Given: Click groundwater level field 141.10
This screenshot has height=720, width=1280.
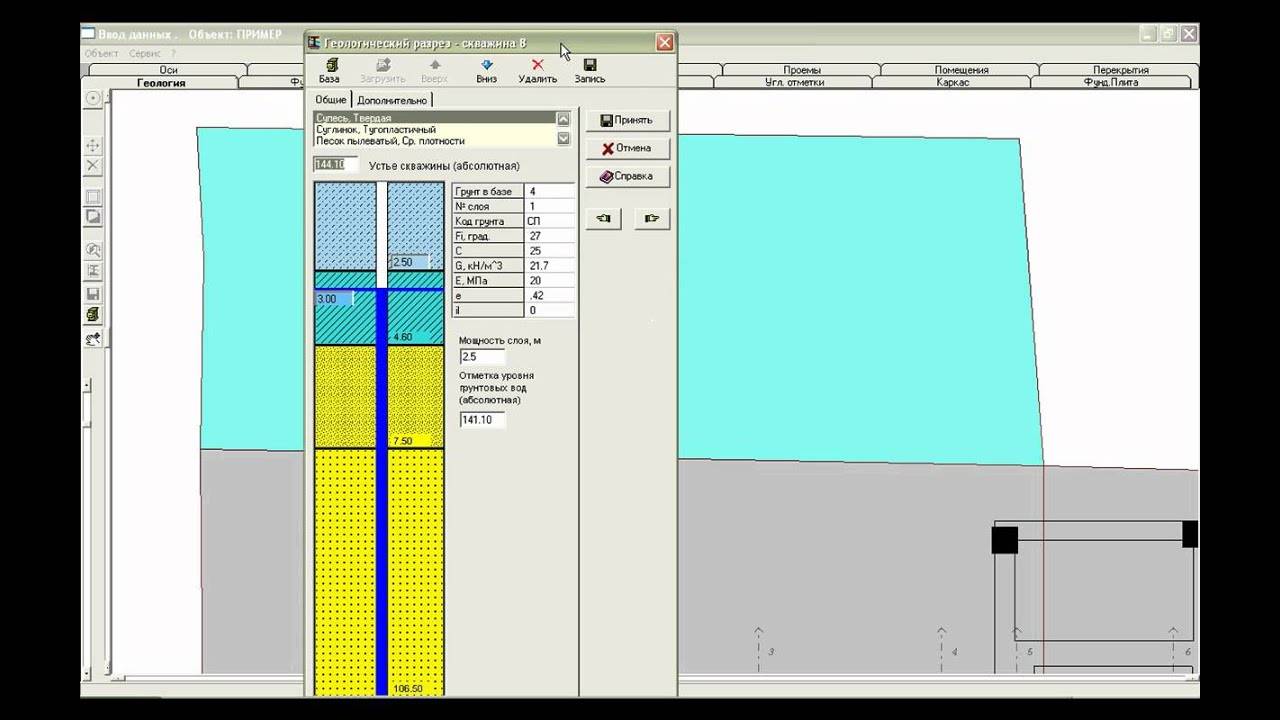Looking at the screenshot, I should click(x=482, y=420).
